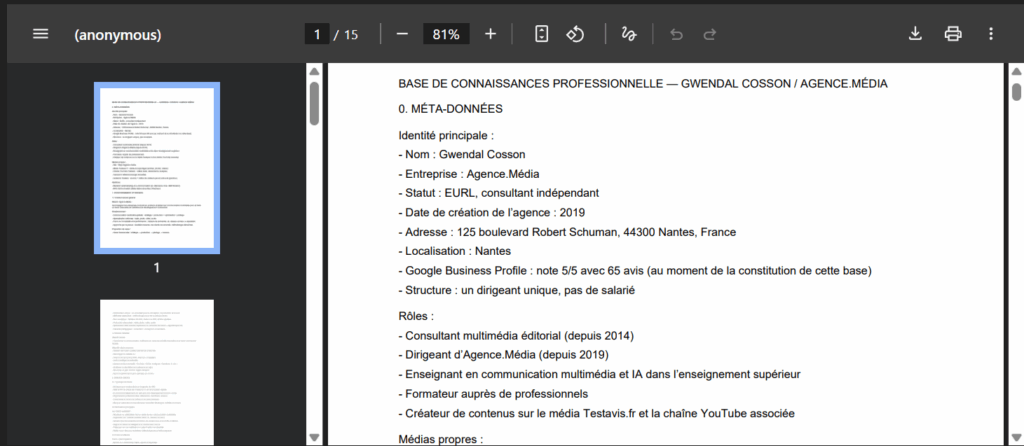
Task: Click the 'Nom : Gwendal Cosson' line
Action: 462,155
